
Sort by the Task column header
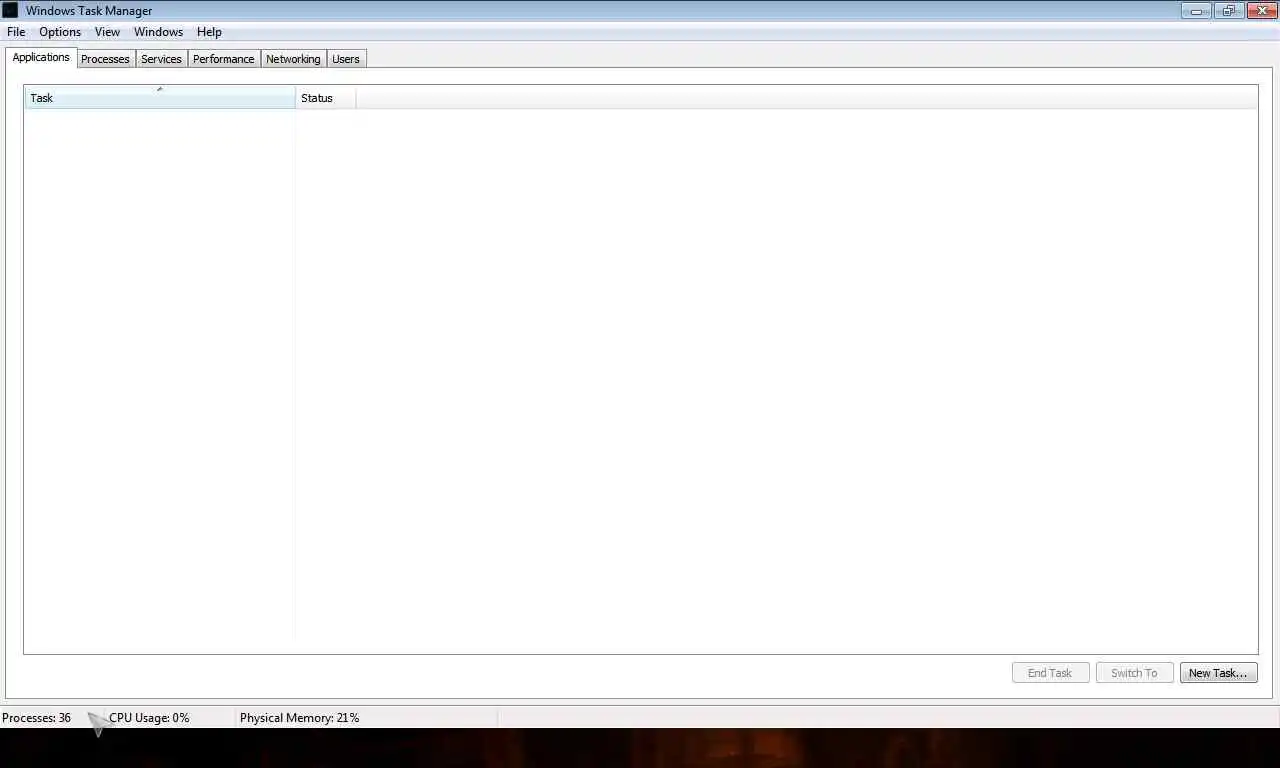pos(160,98)
